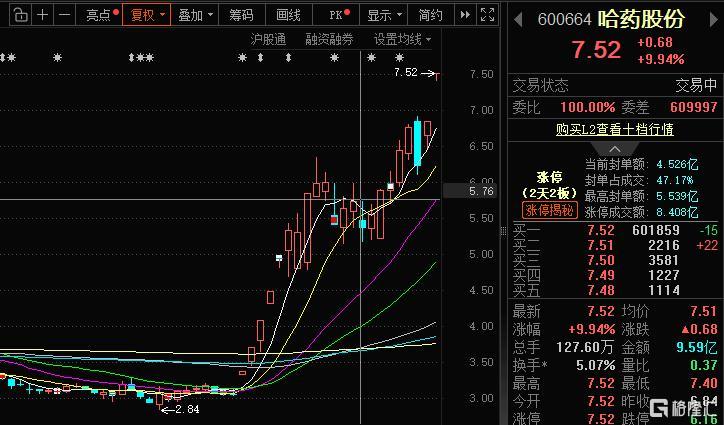Zoom in chart with plus icon
This screenshot has height=425, width=724.
[x=42, y=15]
